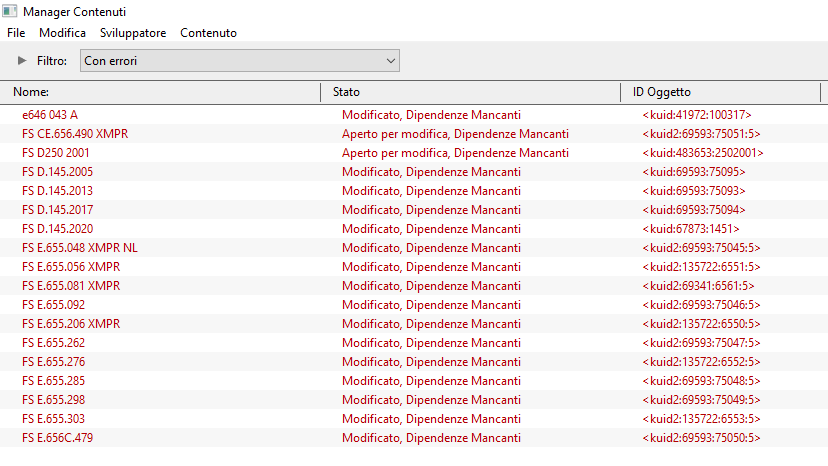
Task: Select the row FS E.655.262
Action: [414, 343]
